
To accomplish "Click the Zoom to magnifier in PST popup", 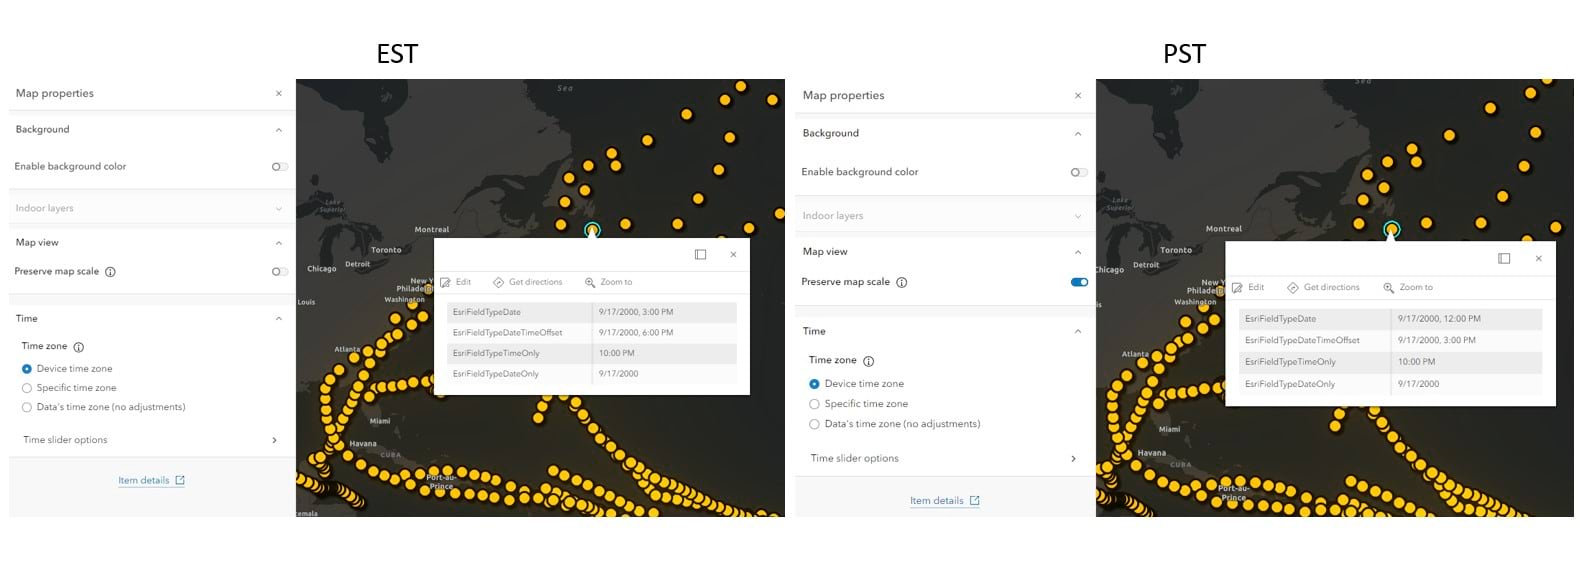I will pyautogui.click(x=1388, y=288).
